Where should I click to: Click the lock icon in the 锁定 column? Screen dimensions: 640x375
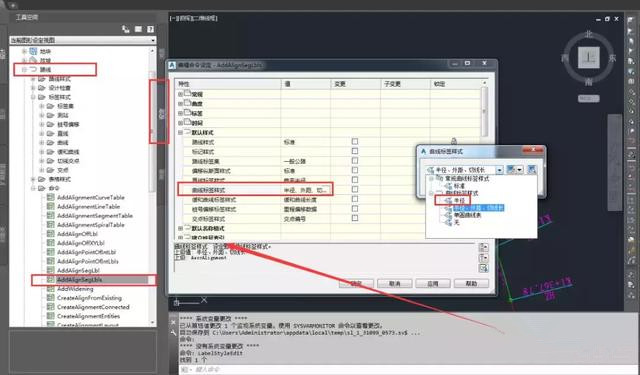pos(453,141)
